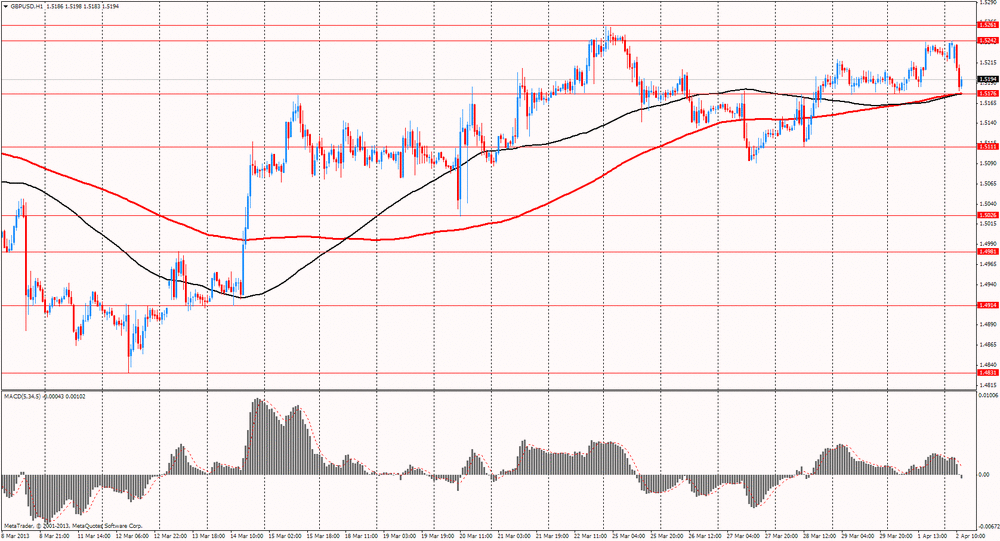Screen dimensions: 1000x541
Task: Click the 1.4865 price axis value
Action: [988, 345]
